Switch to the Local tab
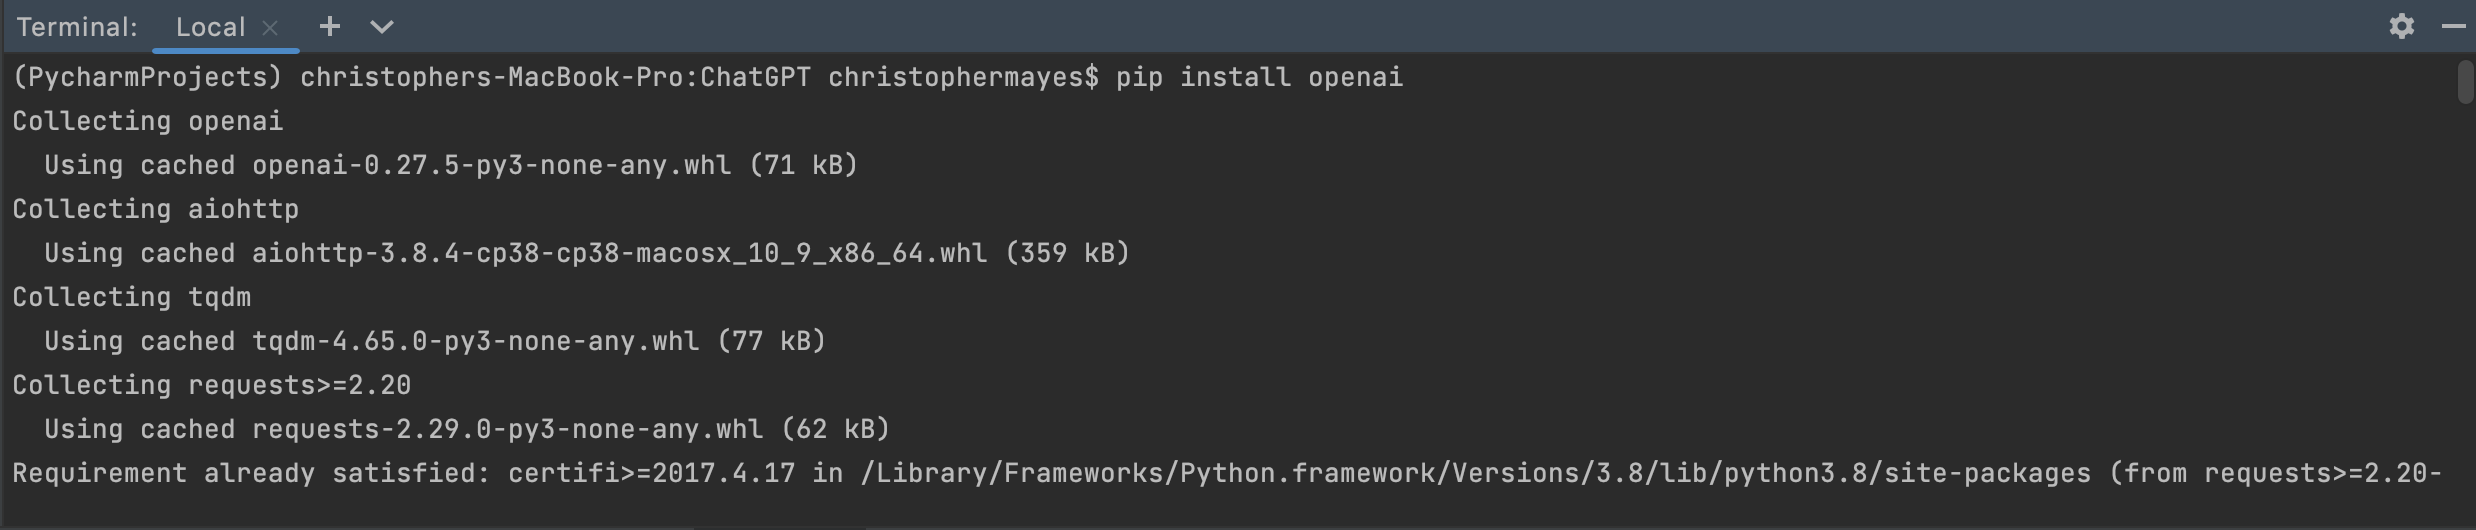 click(210, 27)
